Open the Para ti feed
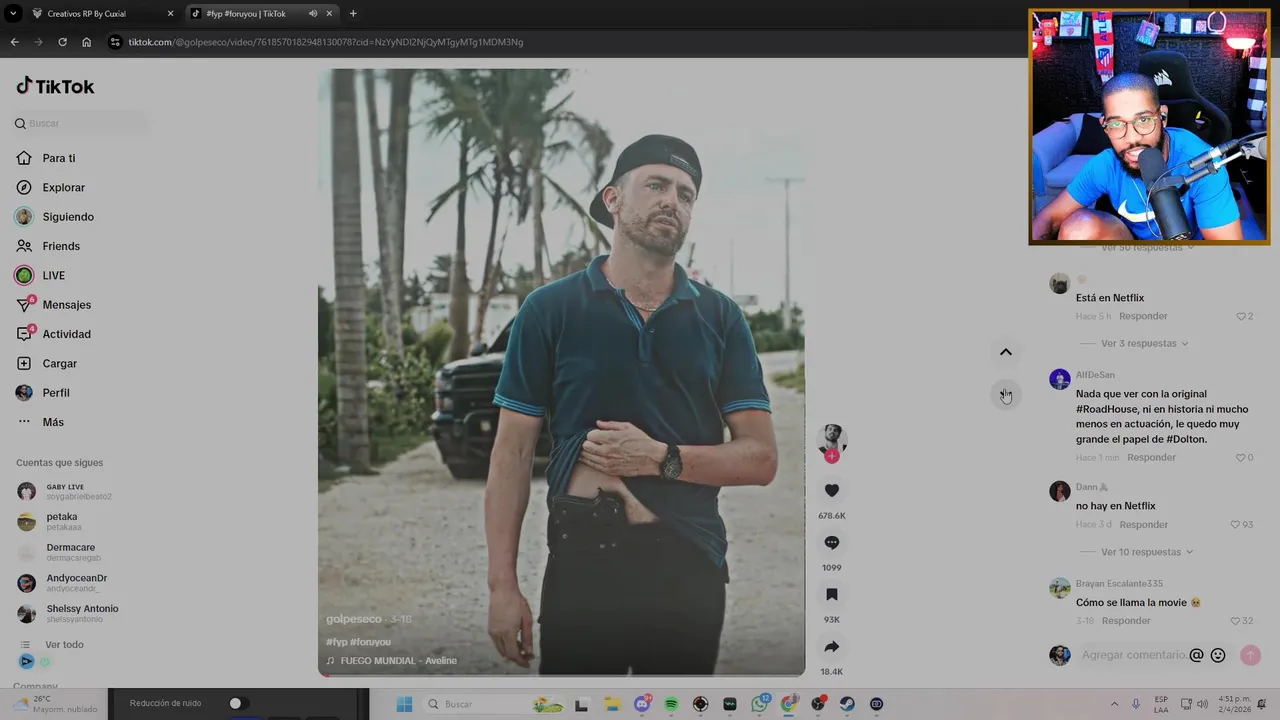 (46, 158)
